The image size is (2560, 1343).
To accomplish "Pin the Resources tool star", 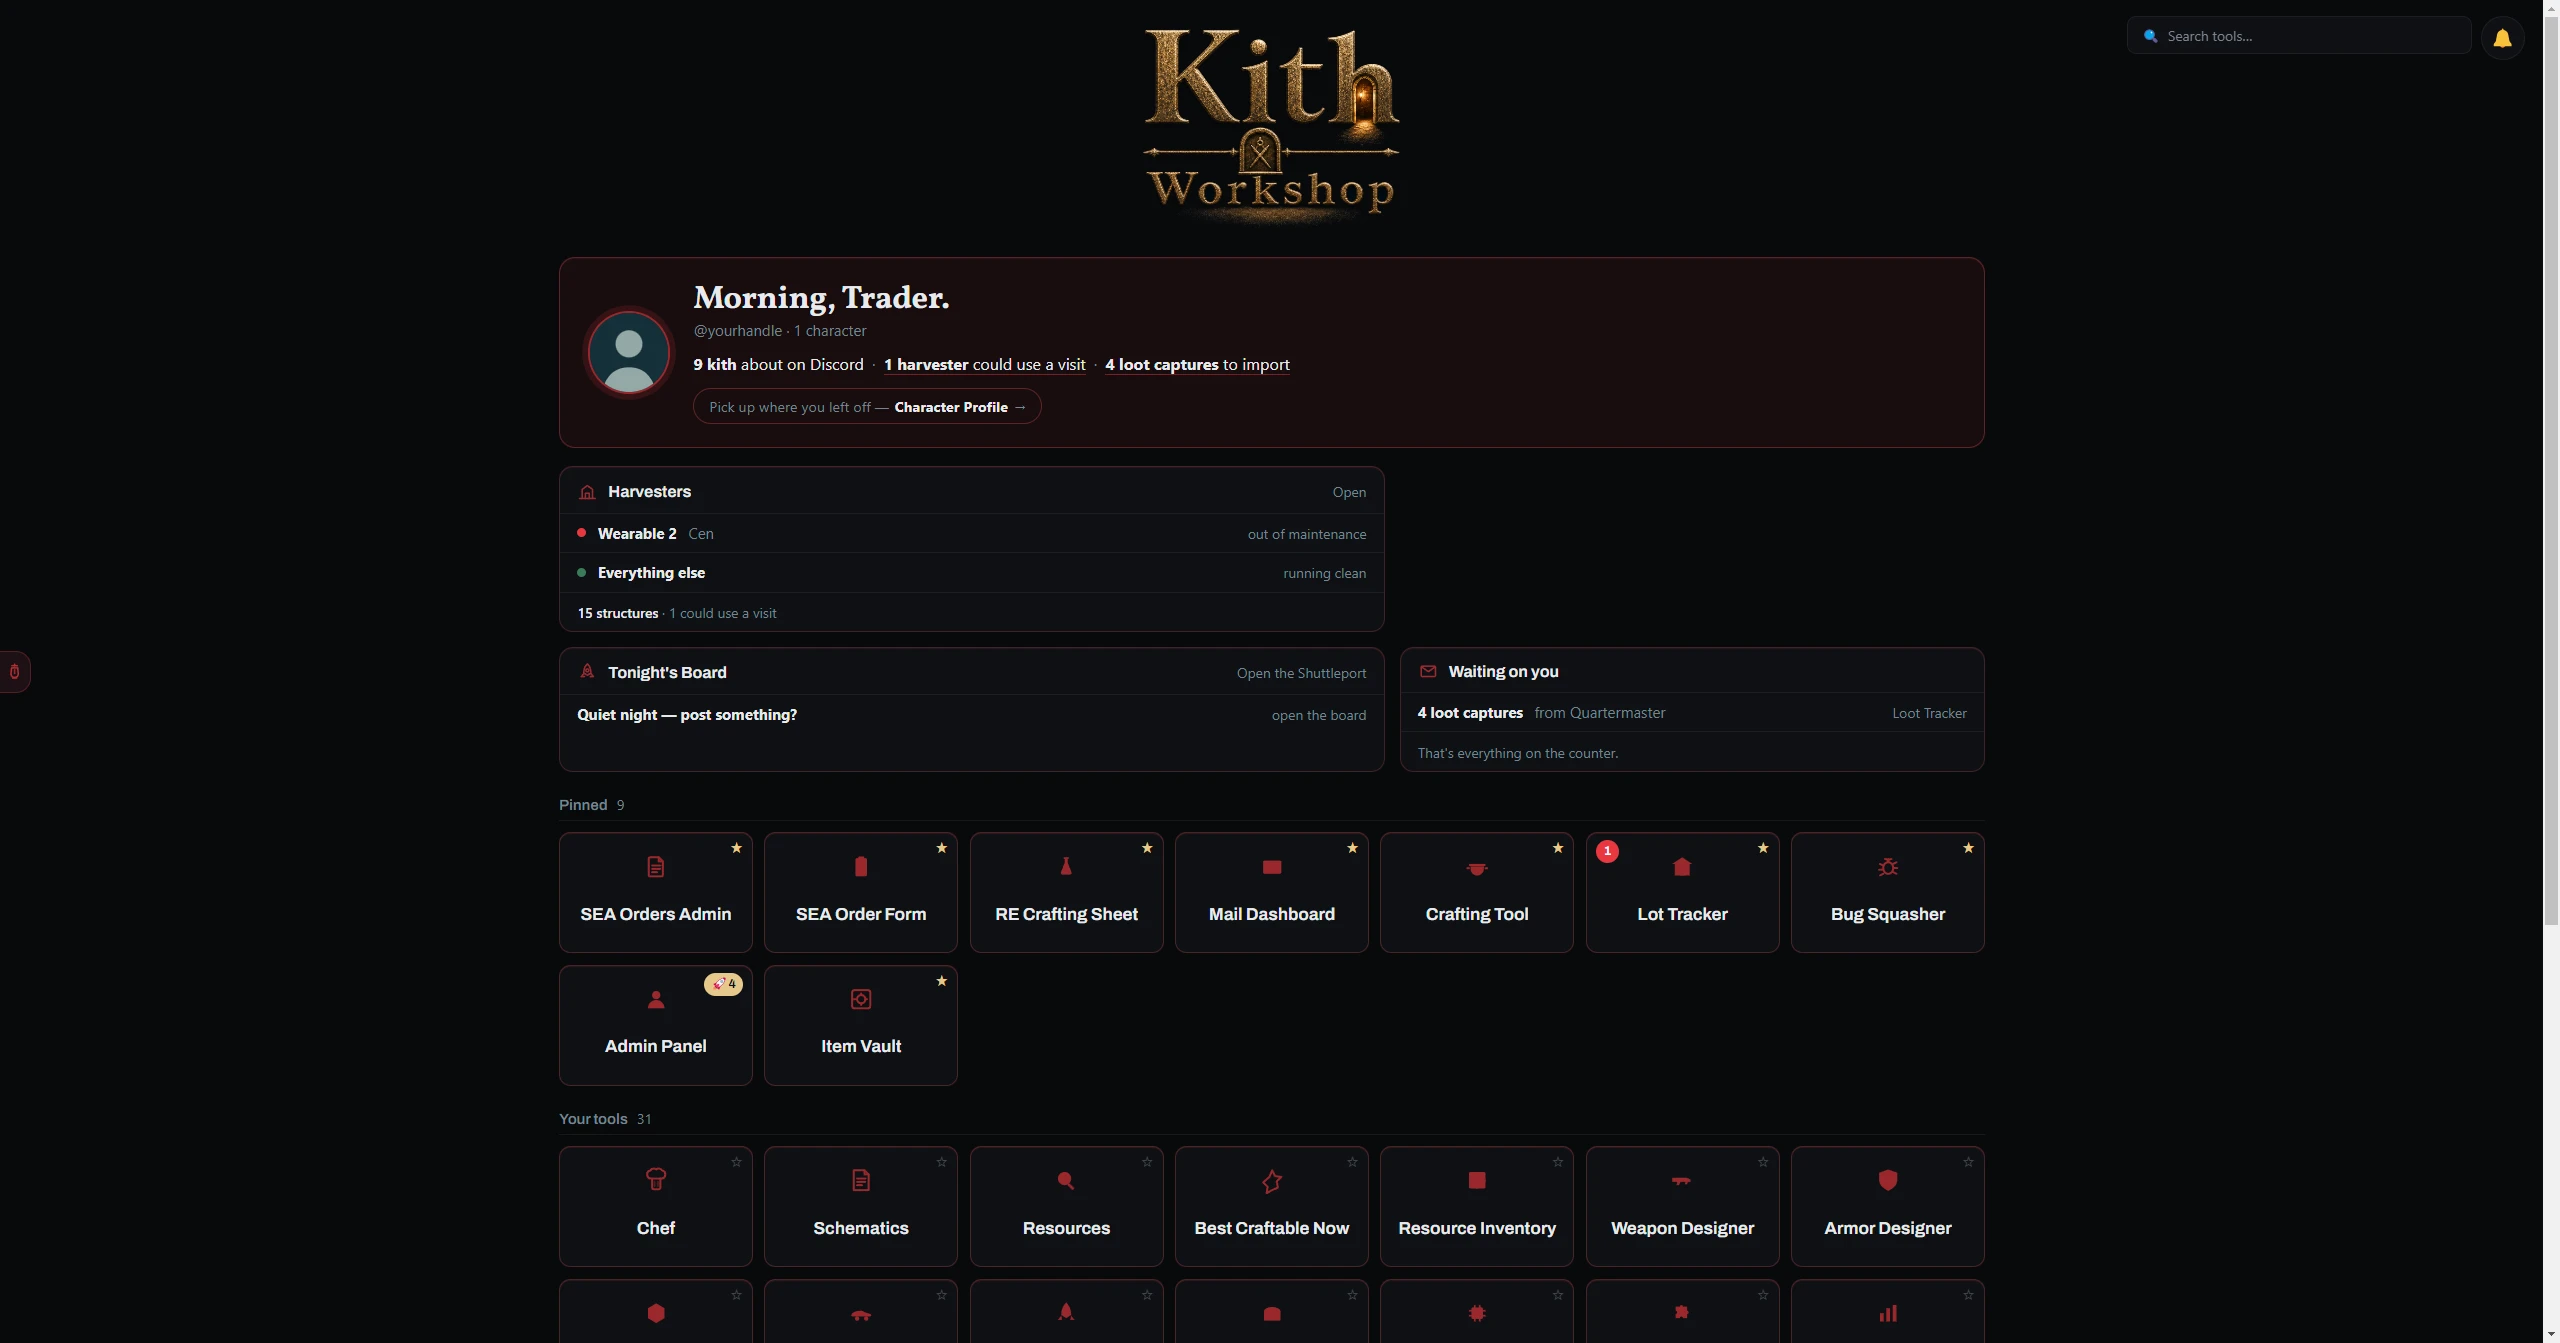I will coord(1147,1162).
